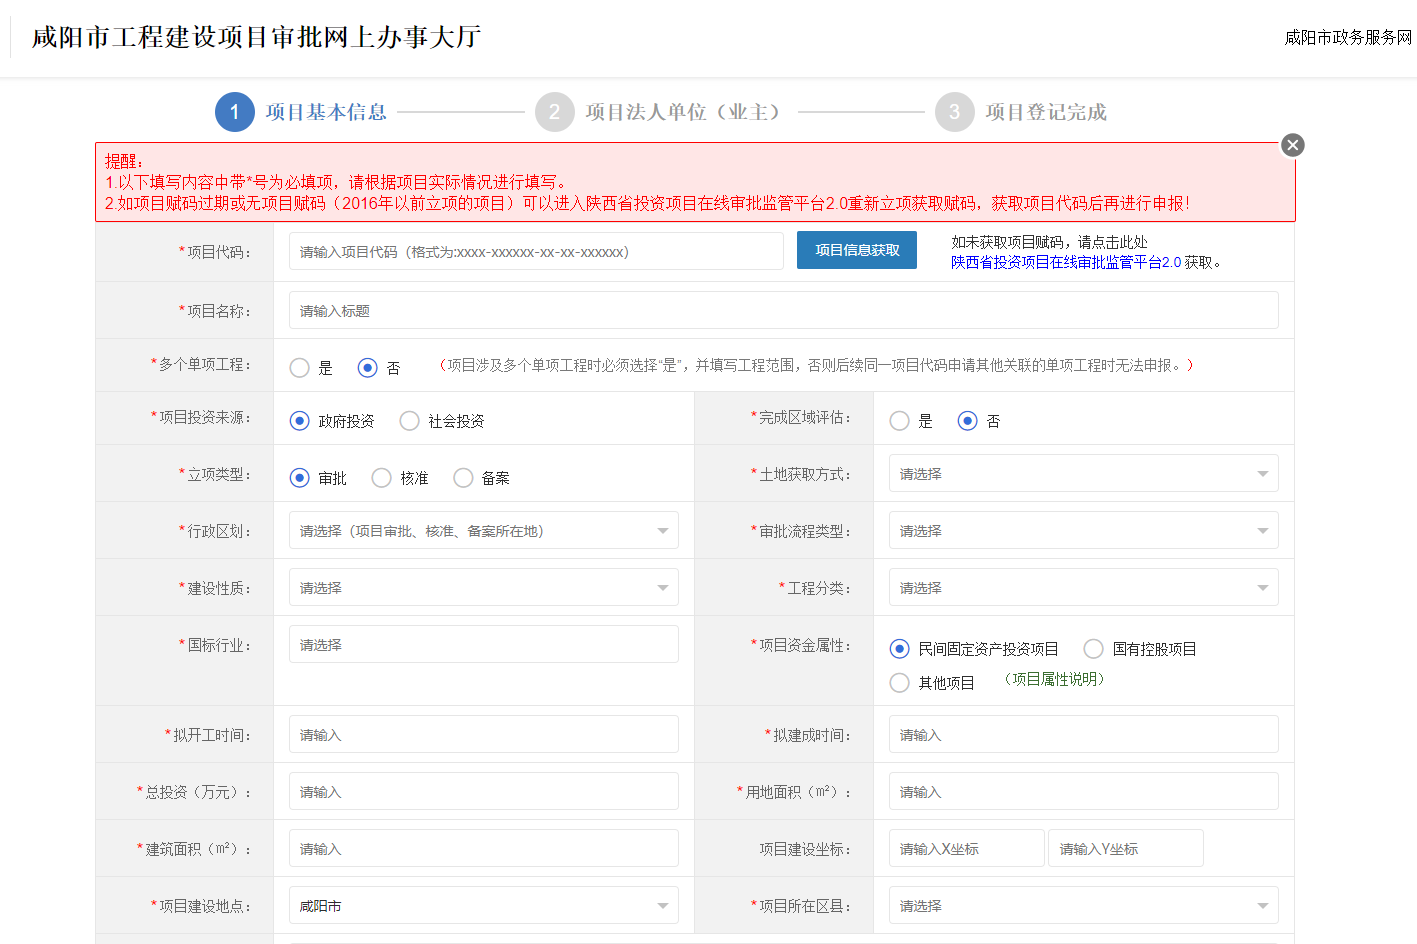Select 备案 as 立项类型
This screenshot has width=1417, height=944.
463,478
